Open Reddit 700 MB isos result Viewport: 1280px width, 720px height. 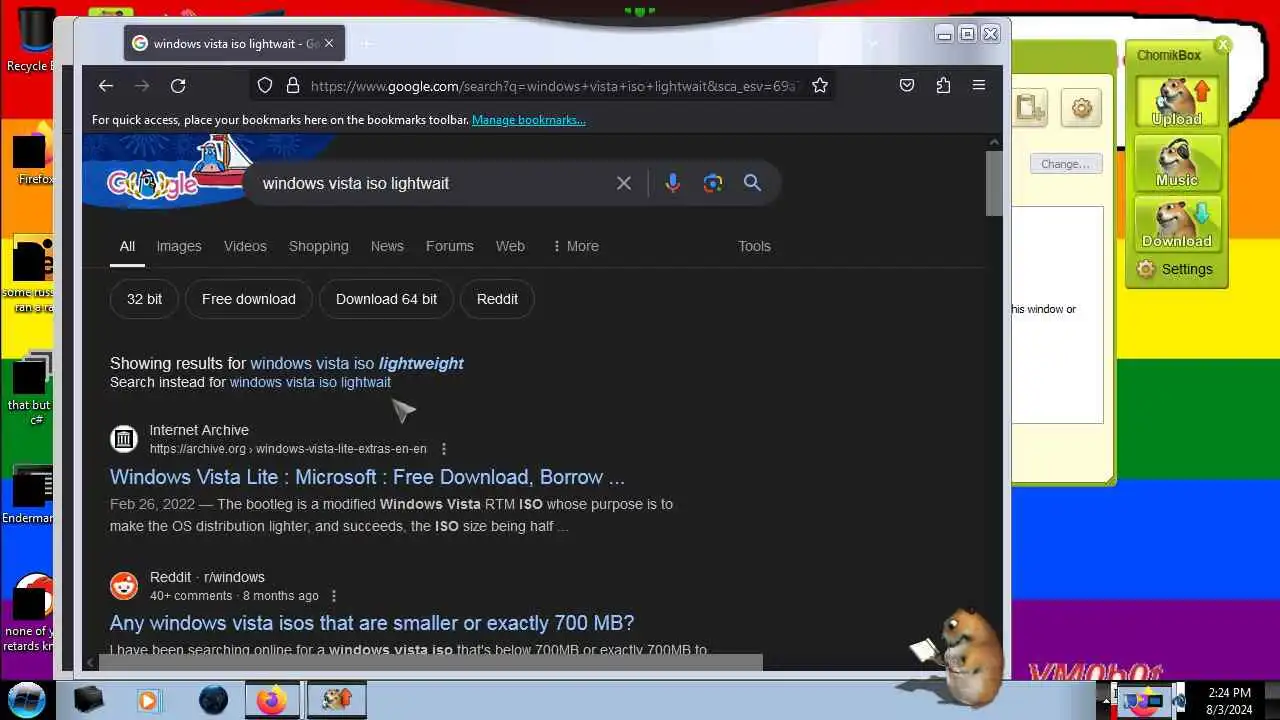pyautogui.click(x=372, y=623)
